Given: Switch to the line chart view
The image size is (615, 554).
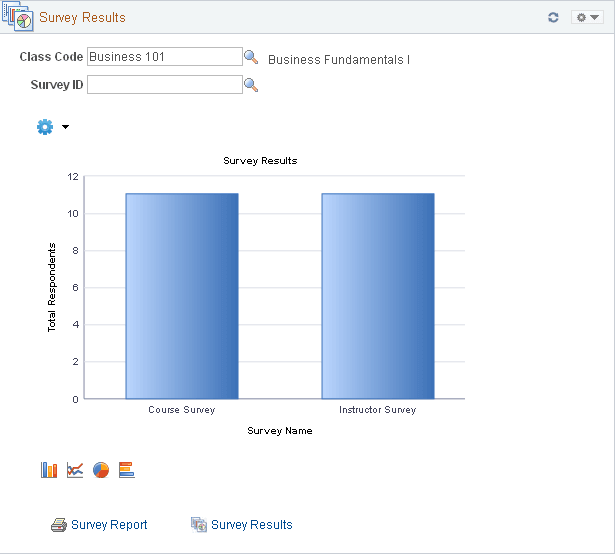Looking at the screenshot, I should pos(75,470).
